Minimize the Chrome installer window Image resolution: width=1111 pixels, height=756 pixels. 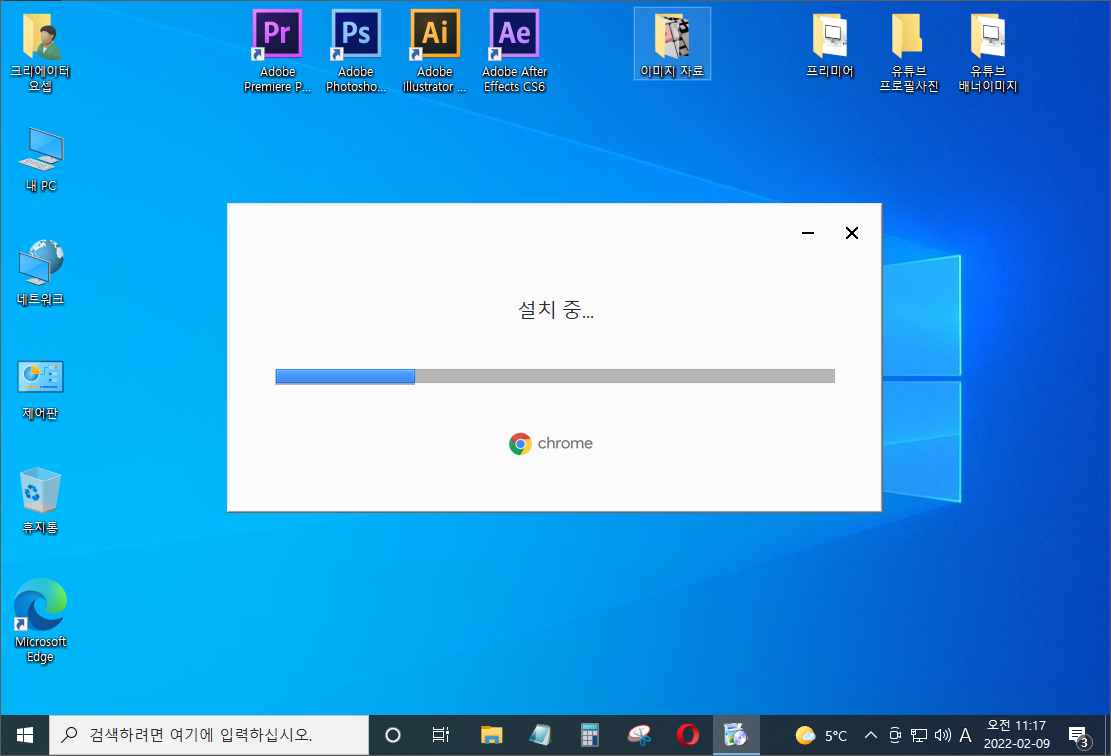pyautogui.click(x=808, y=233)
